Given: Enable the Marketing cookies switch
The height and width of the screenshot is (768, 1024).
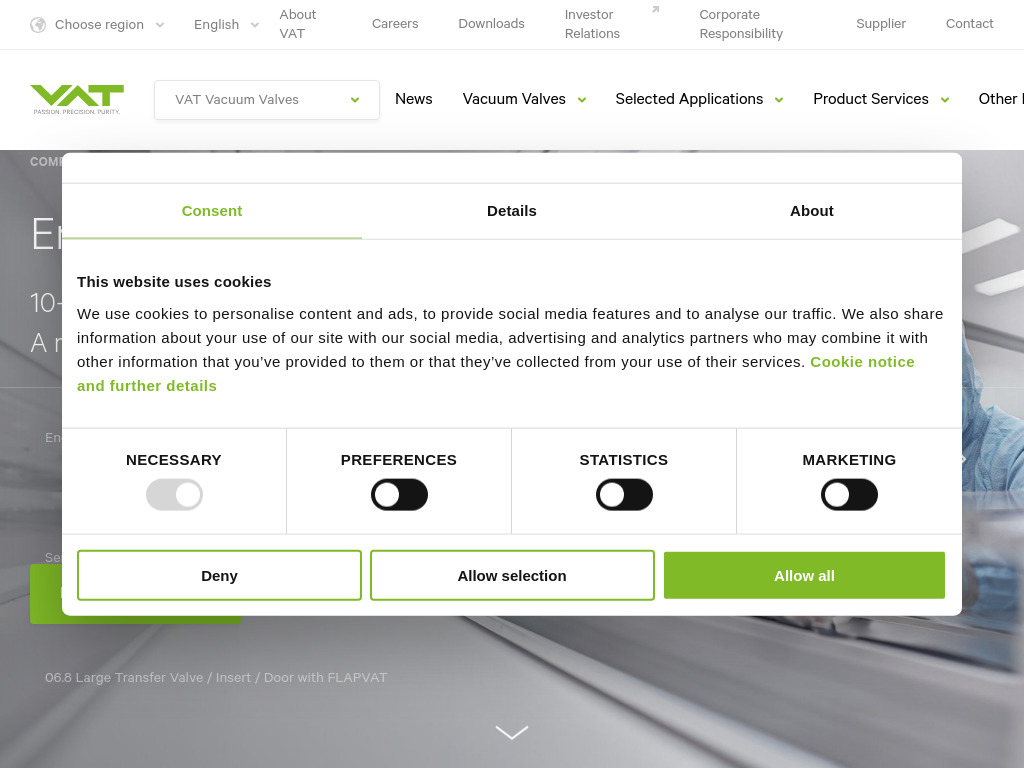Looking at the screenshot, I should pos(849,495).
